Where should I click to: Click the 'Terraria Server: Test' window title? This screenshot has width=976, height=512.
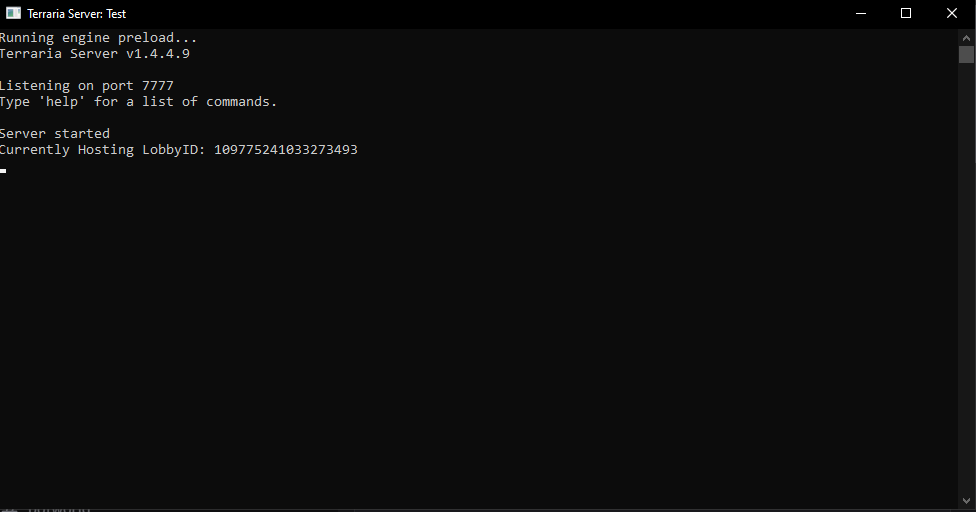pyautogui.click(x=77, y=14)
